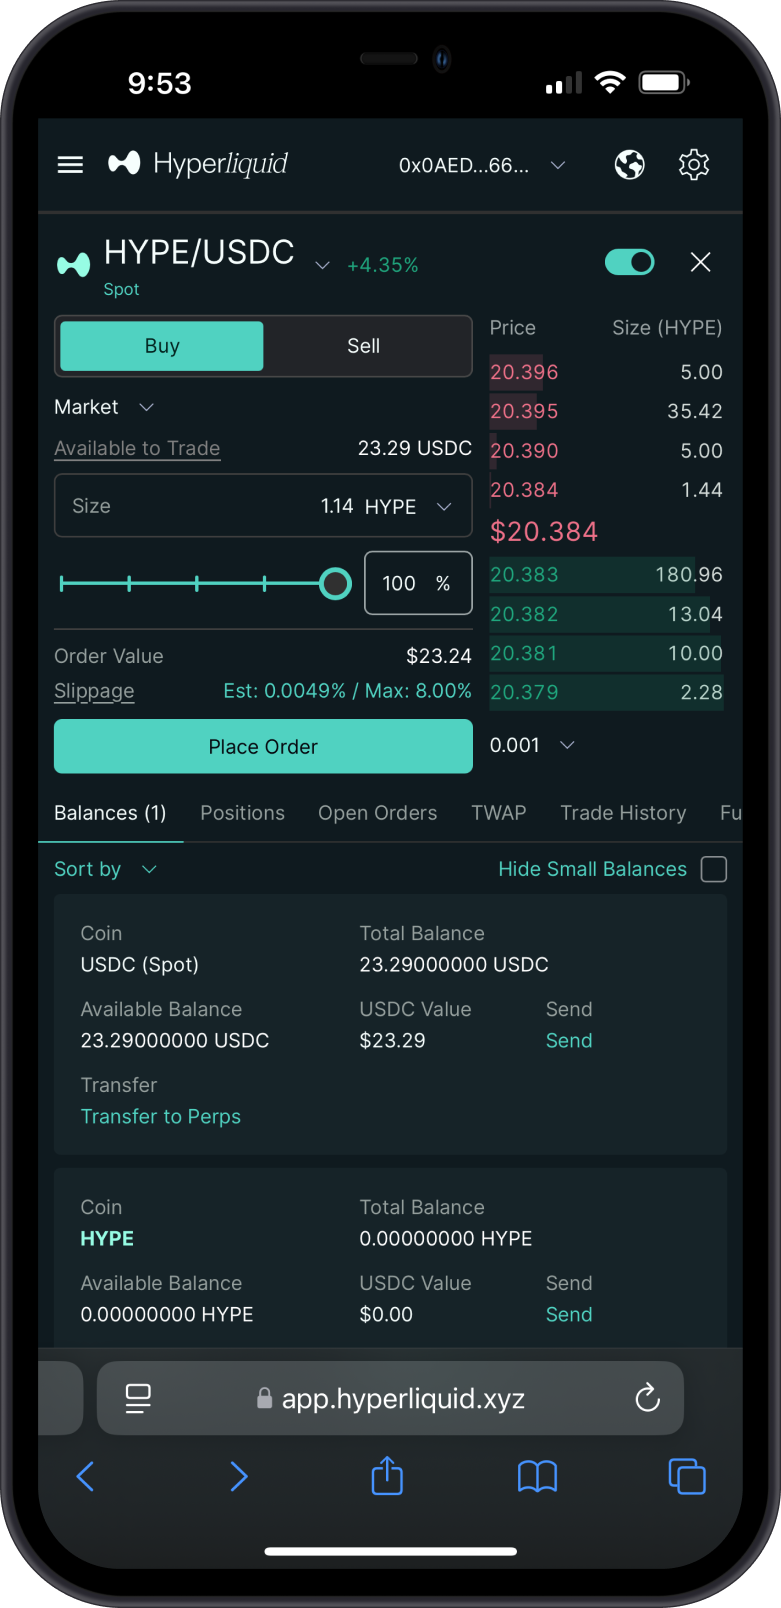
Task: Switch to Positions tab
Action: [242, 813]
